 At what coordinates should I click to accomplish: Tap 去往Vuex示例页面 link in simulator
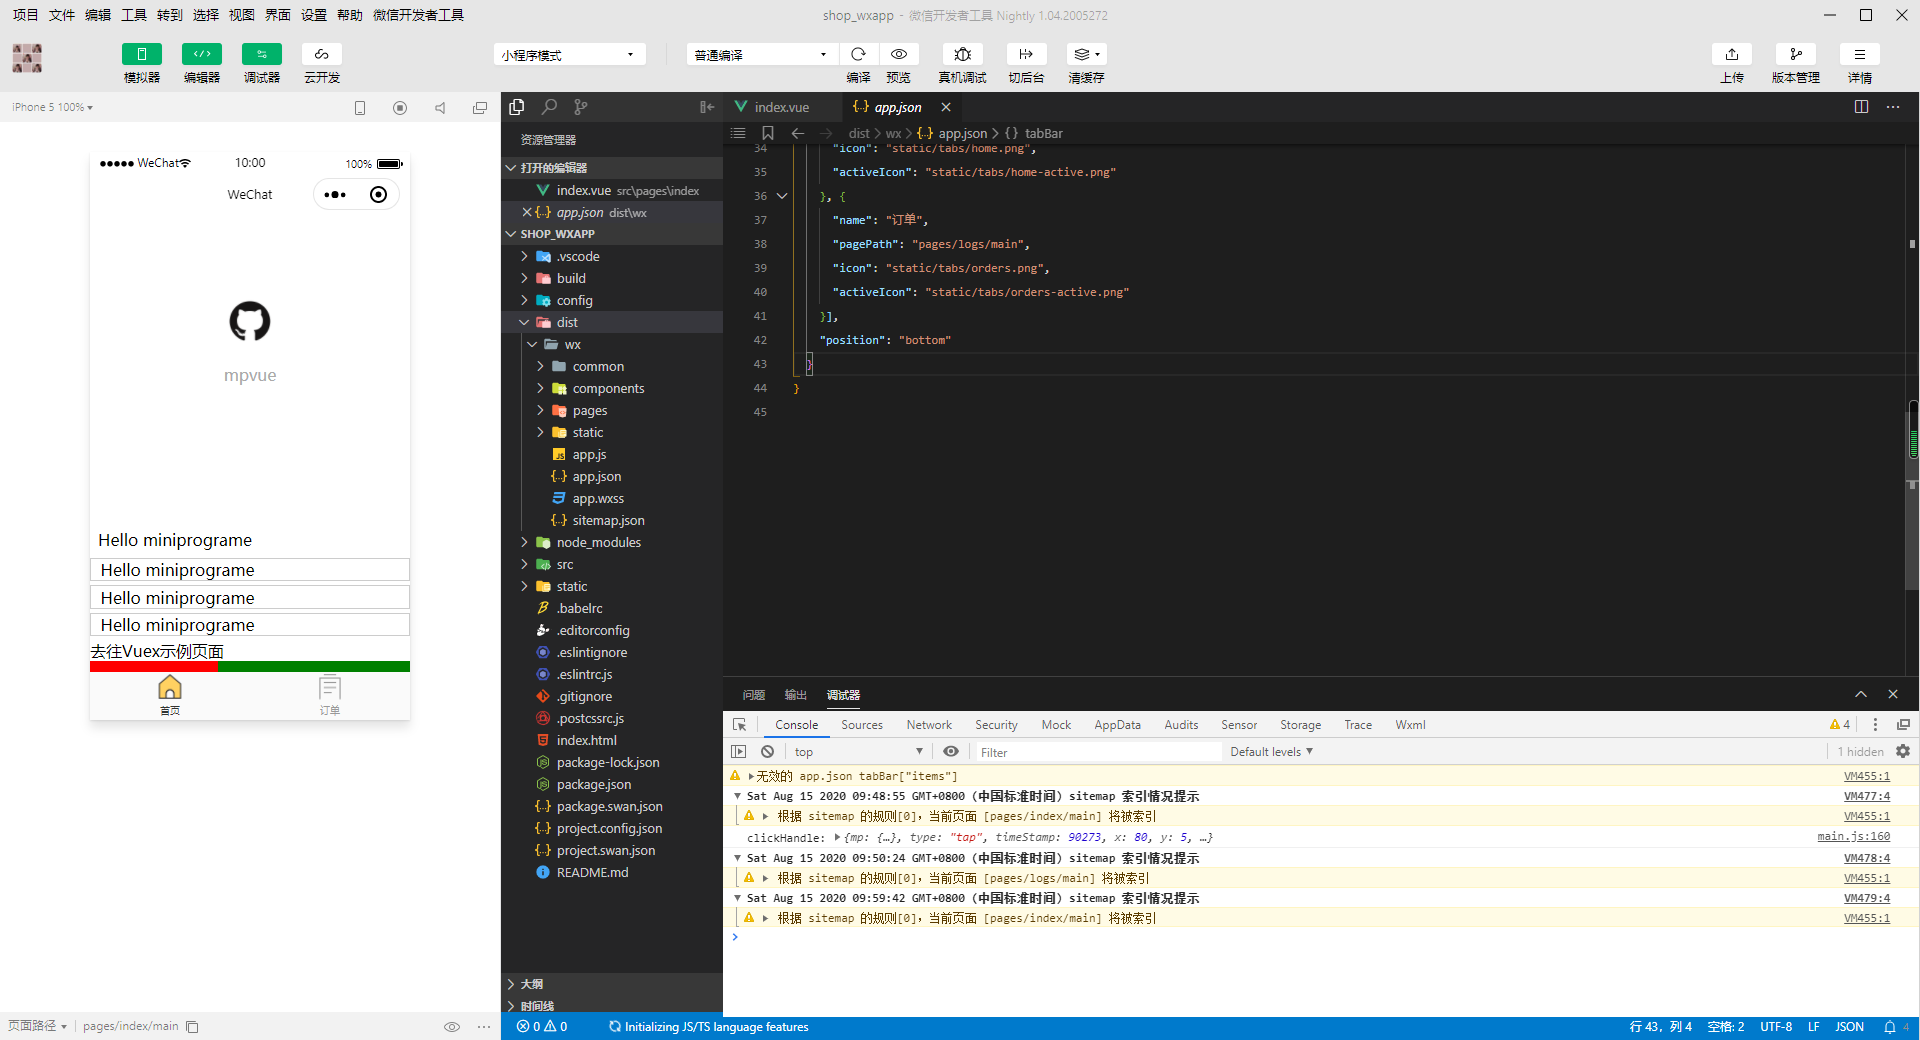[157, 651]
